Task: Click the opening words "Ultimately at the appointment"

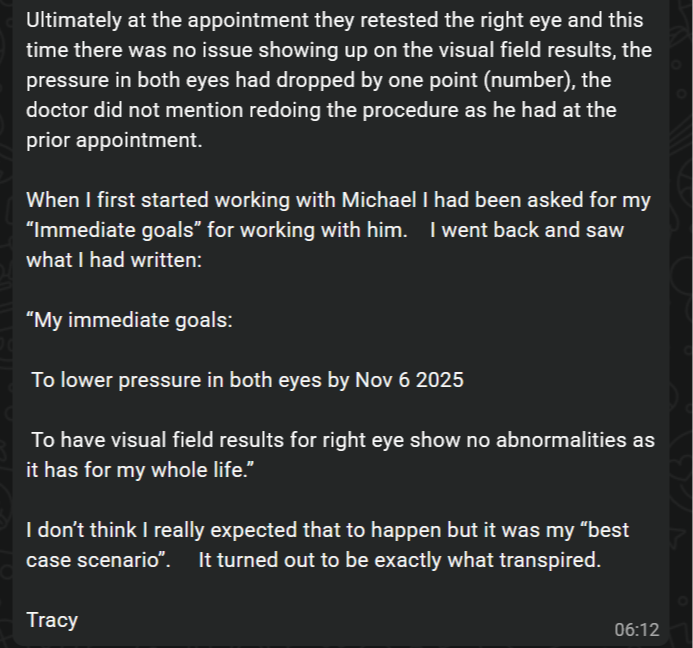Action: 150,20
